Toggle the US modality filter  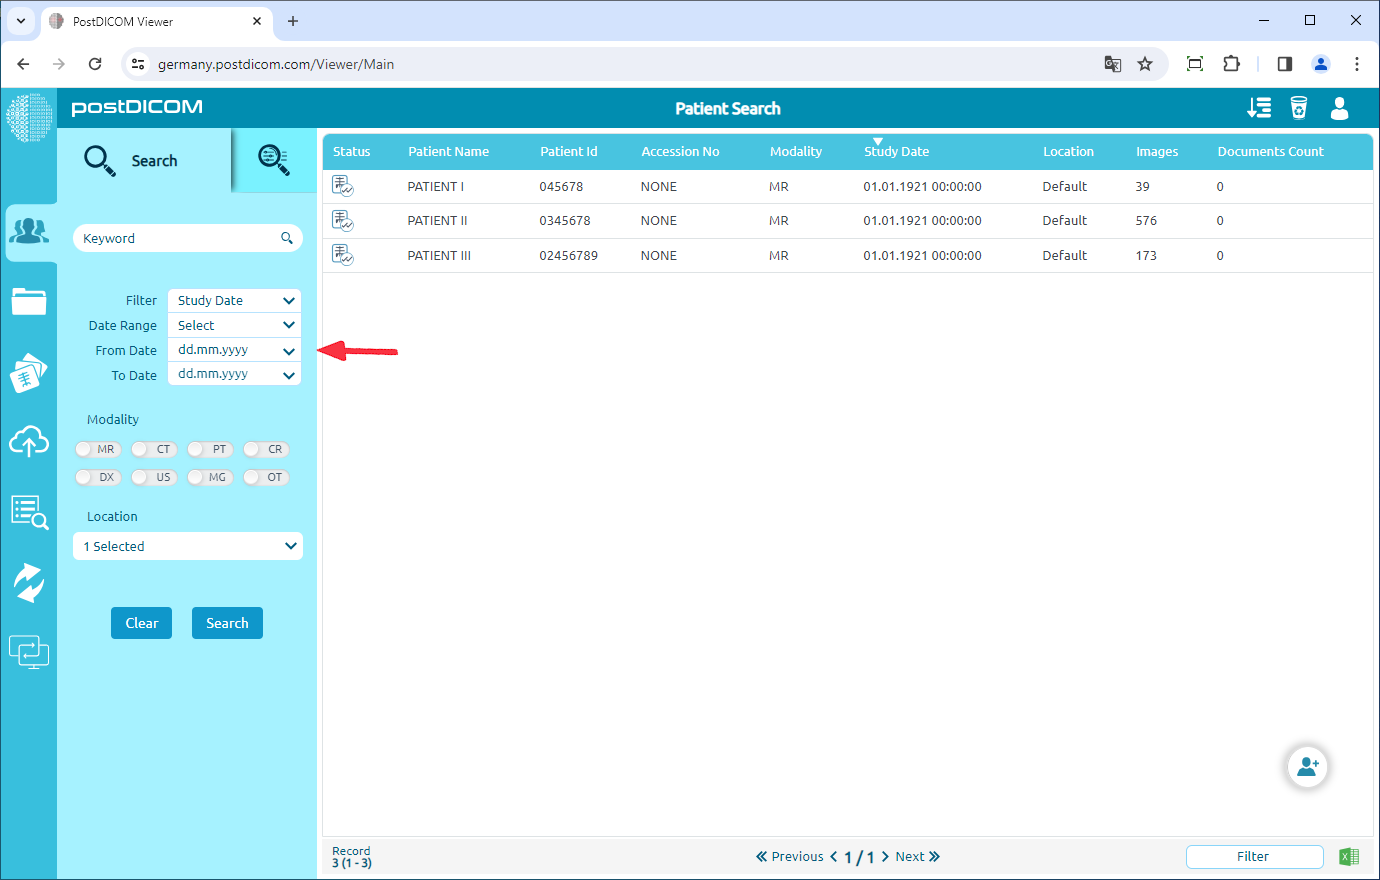point(153,477)
